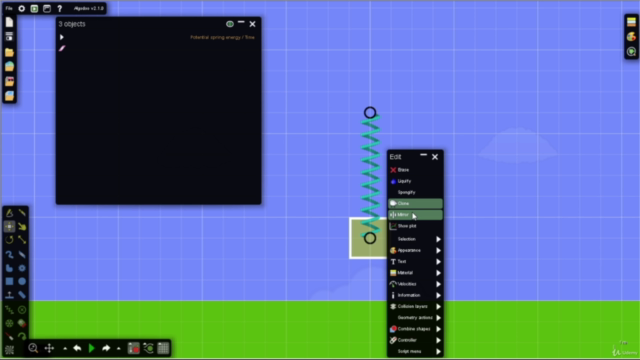Select the Scale tool
This screenshot has width=640, height=360.
(22, 240)
